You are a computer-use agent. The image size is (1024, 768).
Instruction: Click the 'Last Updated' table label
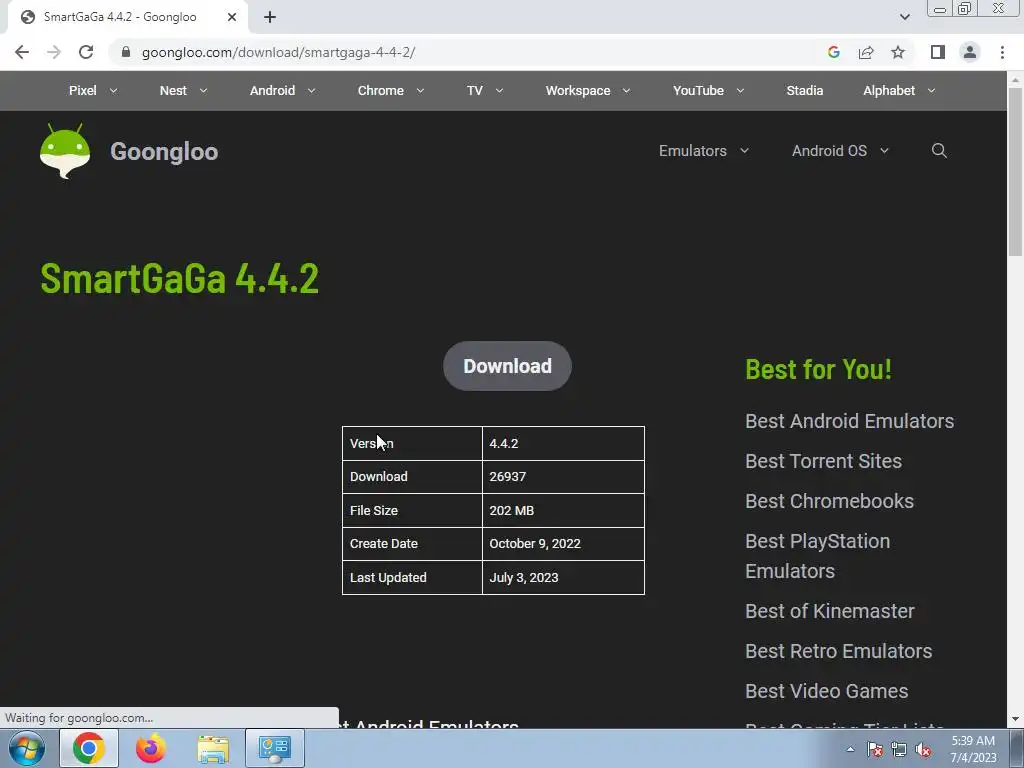point(388,577)
